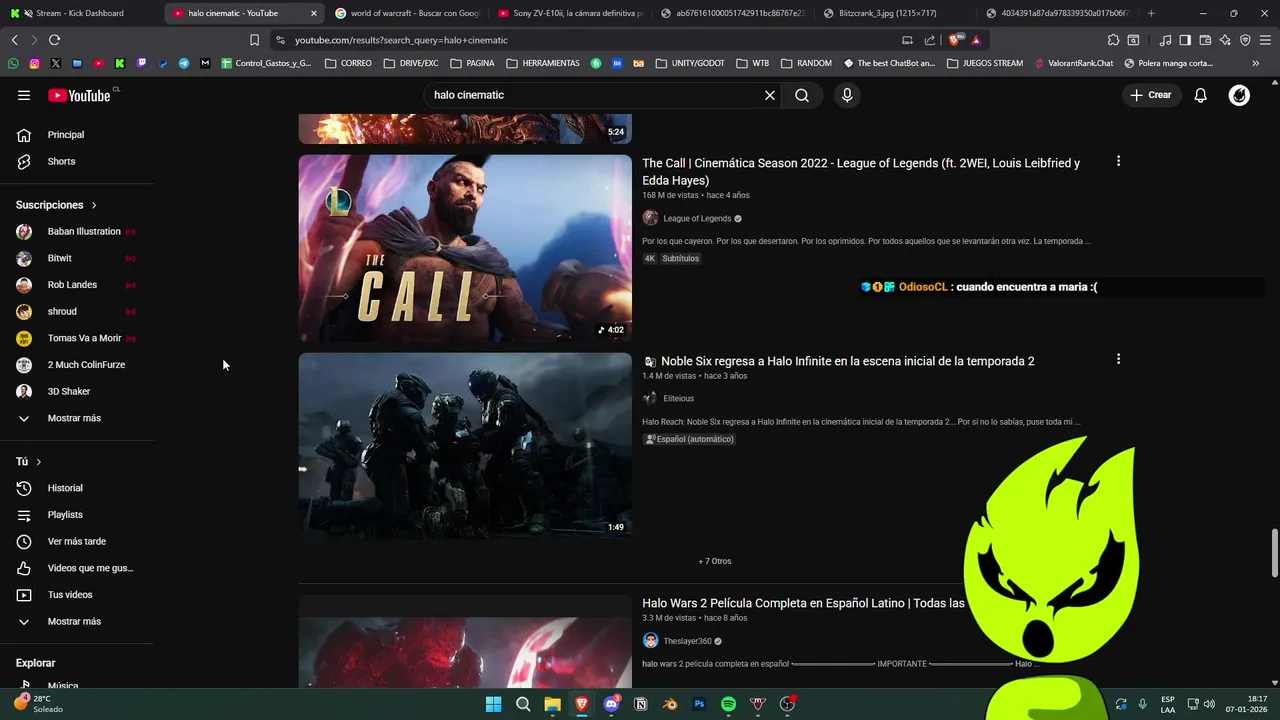This screenshot has height=720, width=1280.
Task: Open the browser extensions puzzle icon
Action: click(x=1113, y=40)
